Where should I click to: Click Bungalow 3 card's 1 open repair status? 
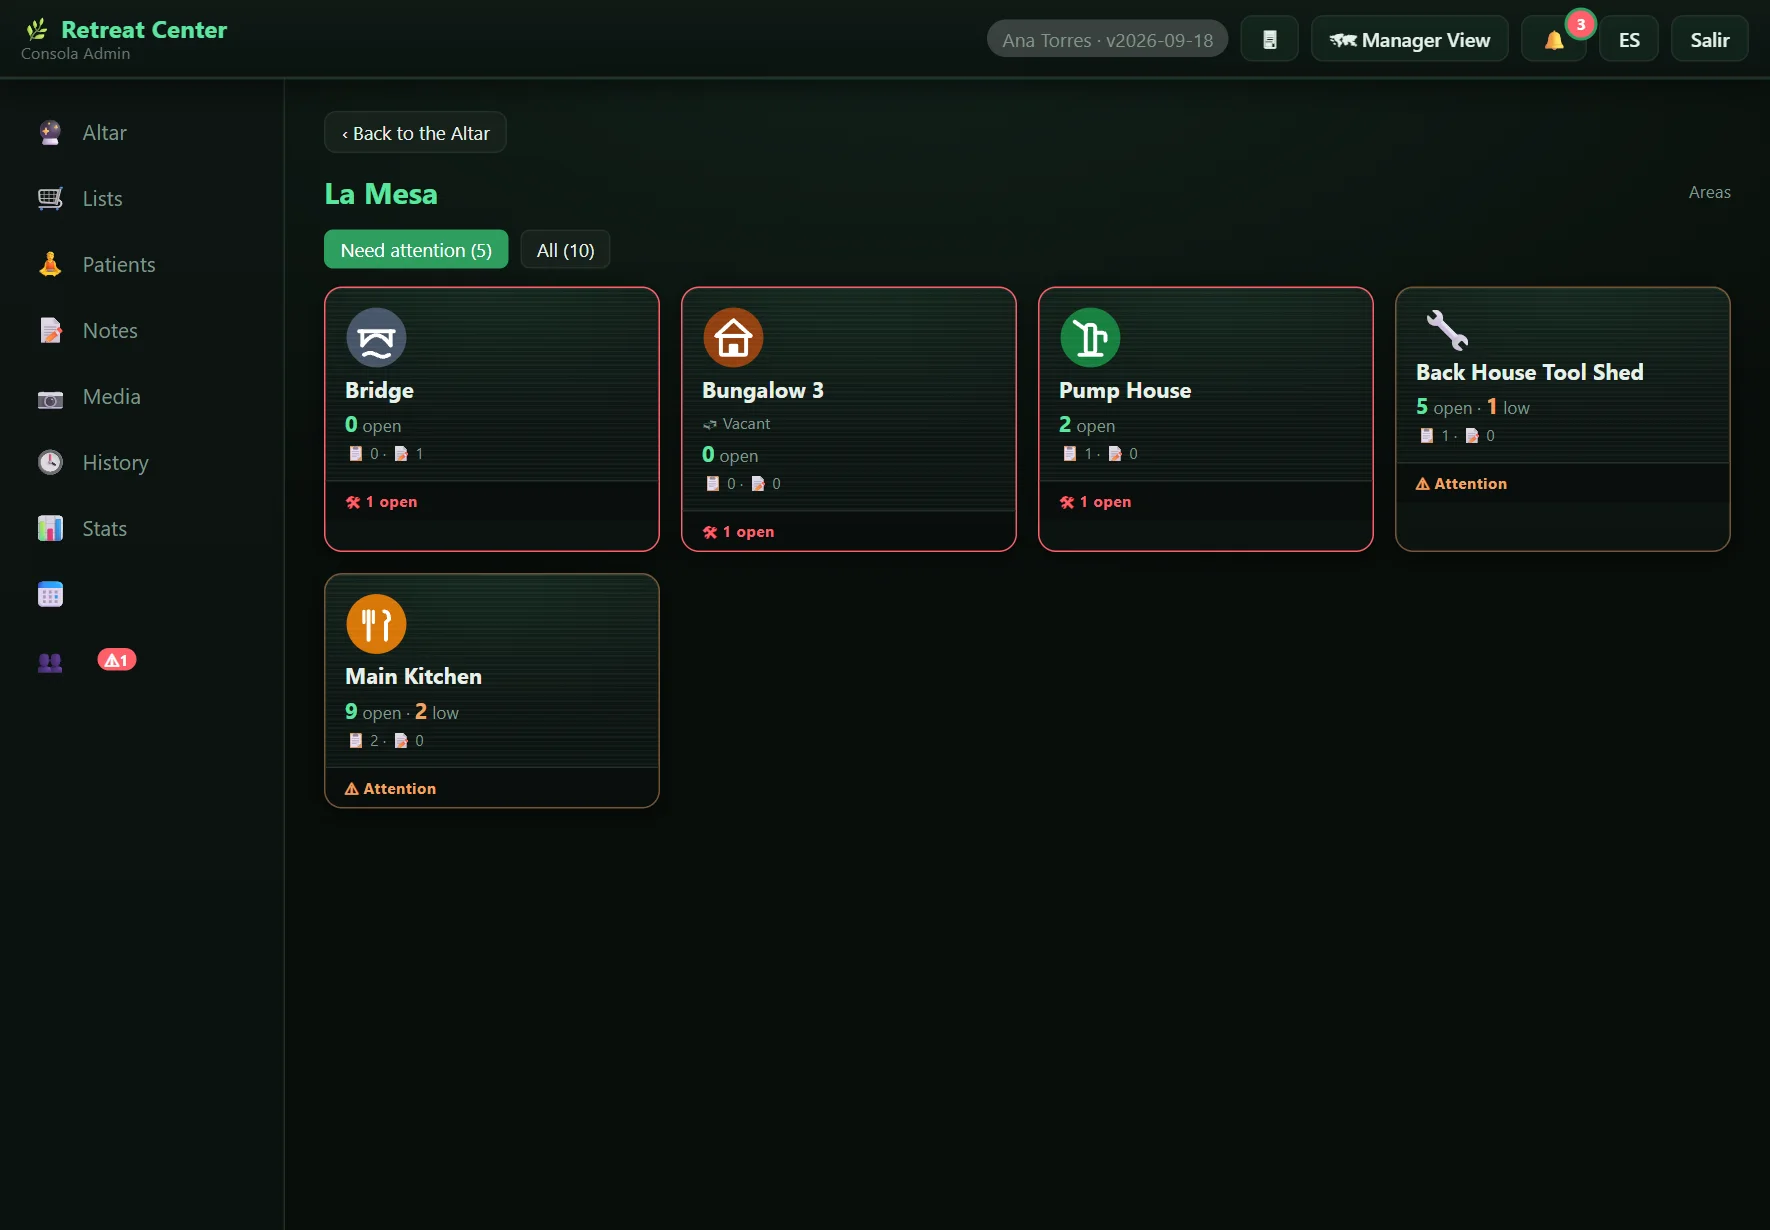click(739, 532)
